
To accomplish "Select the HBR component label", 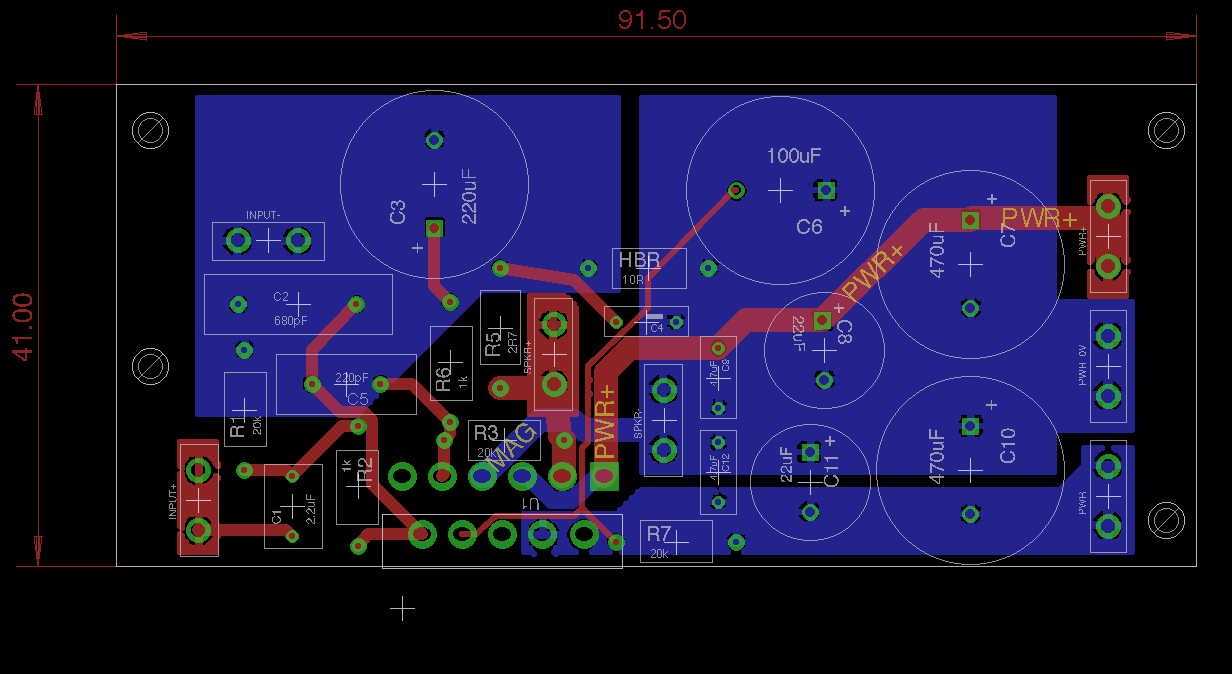I will [639, 261].
